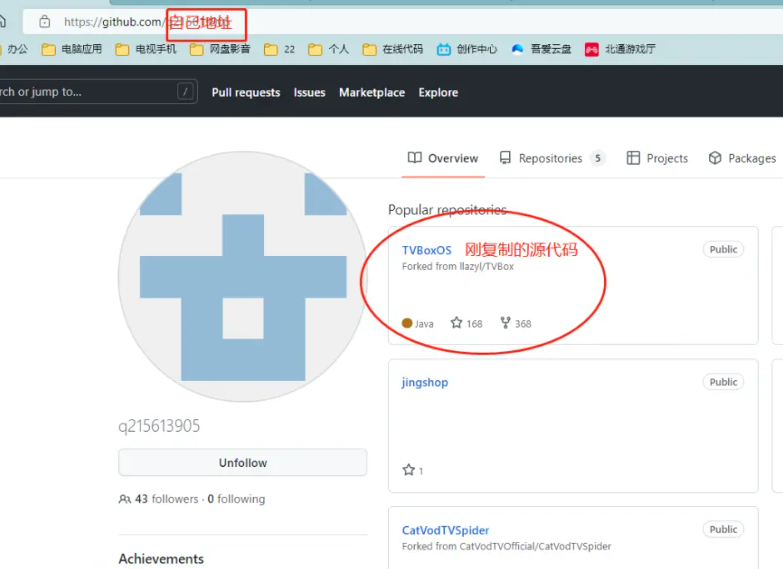
Task: Click the Achievements heading
Action: click(x=161, y=559)
